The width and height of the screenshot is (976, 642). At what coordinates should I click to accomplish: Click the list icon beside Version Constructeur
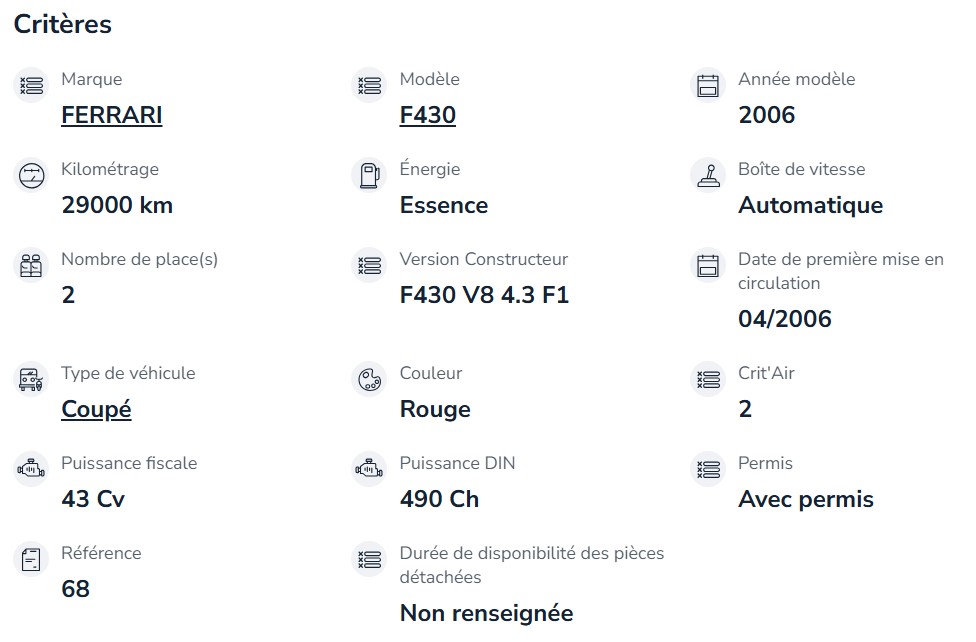(x=370, y=265)
